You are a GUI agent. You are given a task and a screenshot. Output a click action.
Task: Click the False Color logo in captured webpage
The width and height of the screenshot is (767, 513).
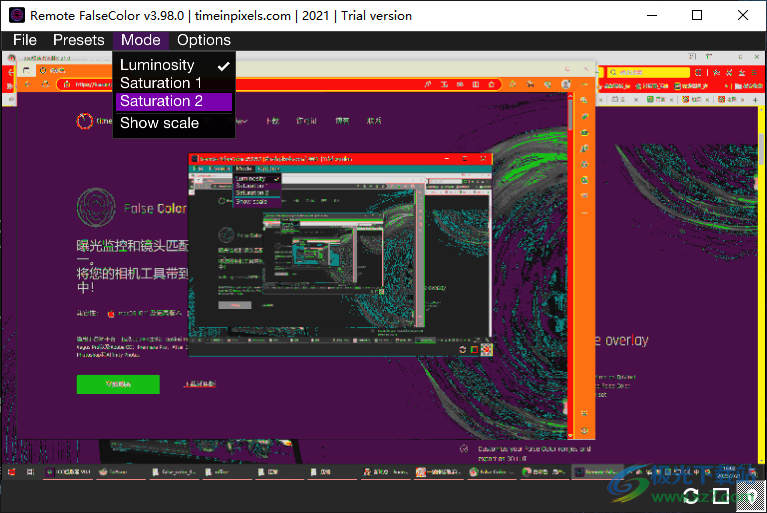(96, 208)
